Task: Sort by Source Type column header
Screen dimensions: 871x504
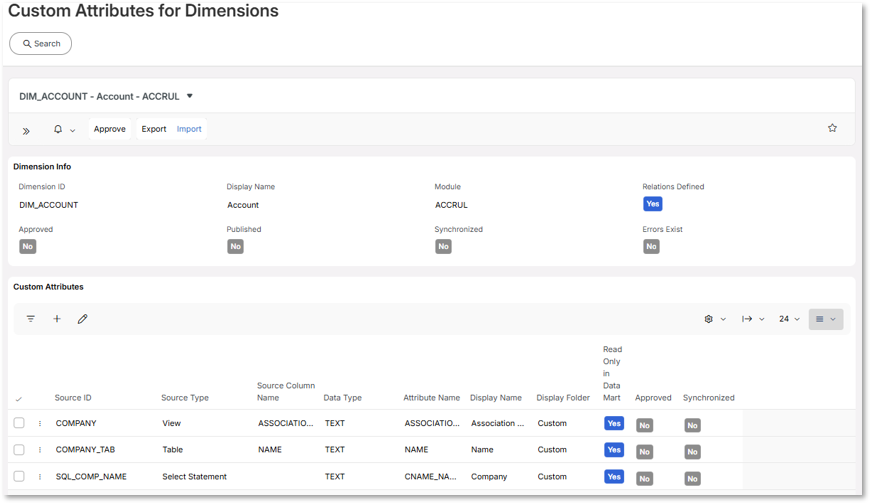Action: point(185,398)
